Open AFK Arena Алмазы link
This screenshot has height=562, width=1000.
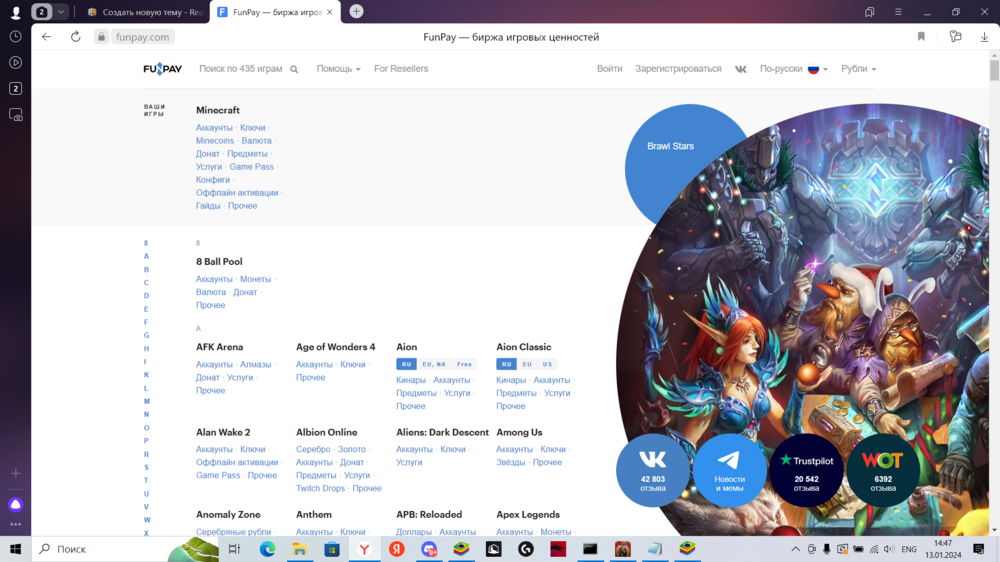pos(255,364)
